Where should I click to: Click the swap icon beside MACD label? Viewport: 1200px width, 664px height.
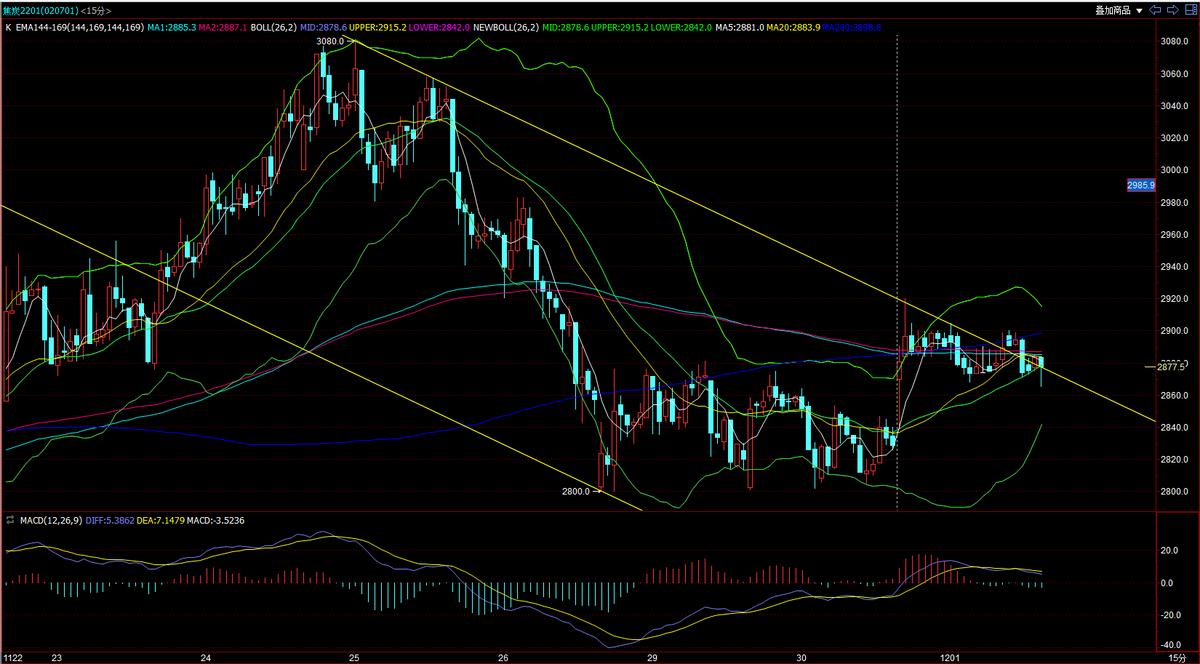[10, 521]
